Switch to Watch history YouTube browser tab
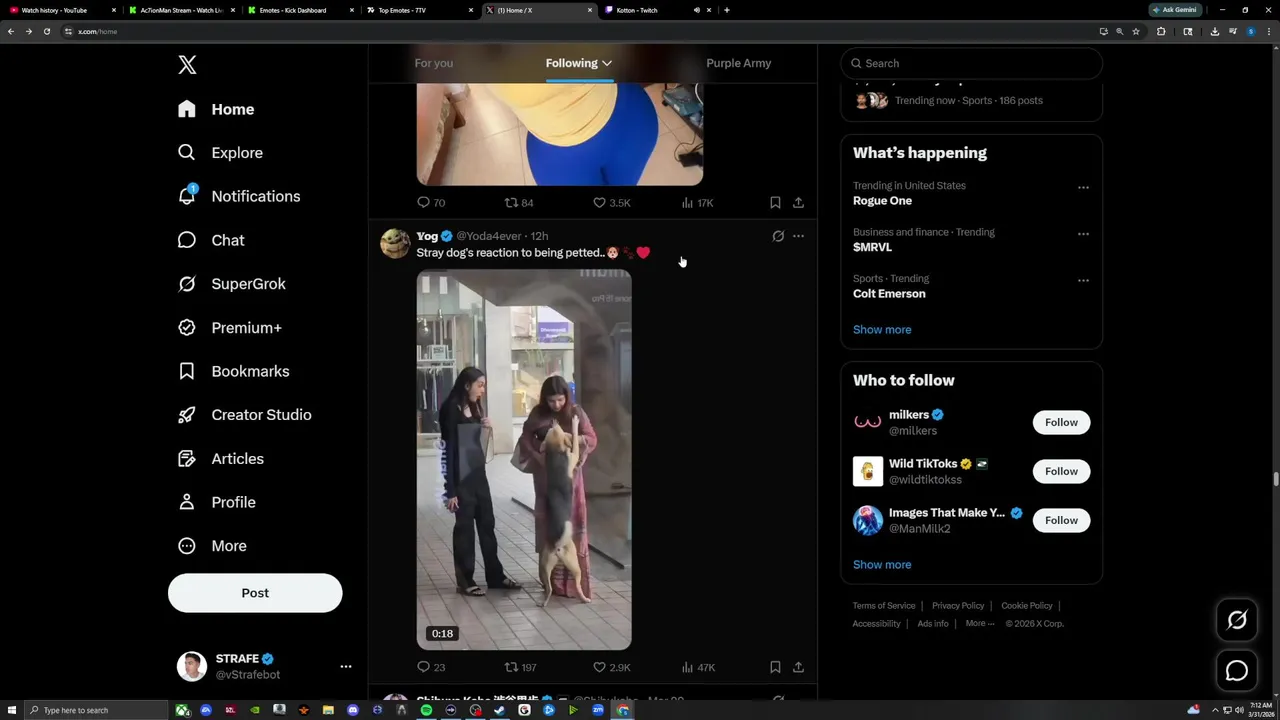 coord(60,10)
